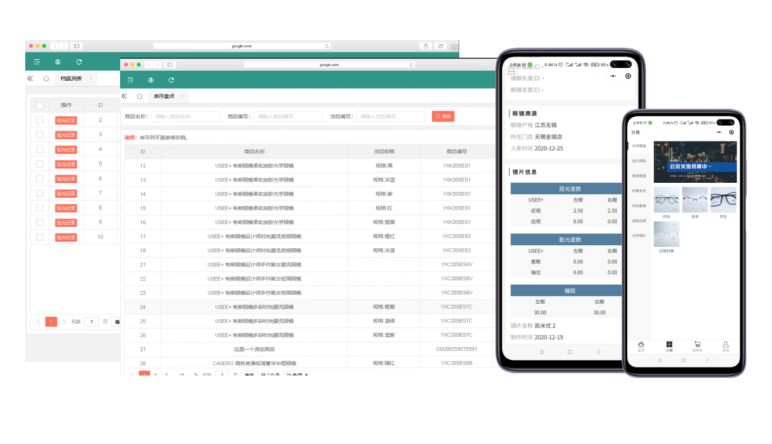Image resolution: width=772 pixels, height=444 pixels.
Task: Switch to the 档案列表 tab in back window
Action: 71,78
